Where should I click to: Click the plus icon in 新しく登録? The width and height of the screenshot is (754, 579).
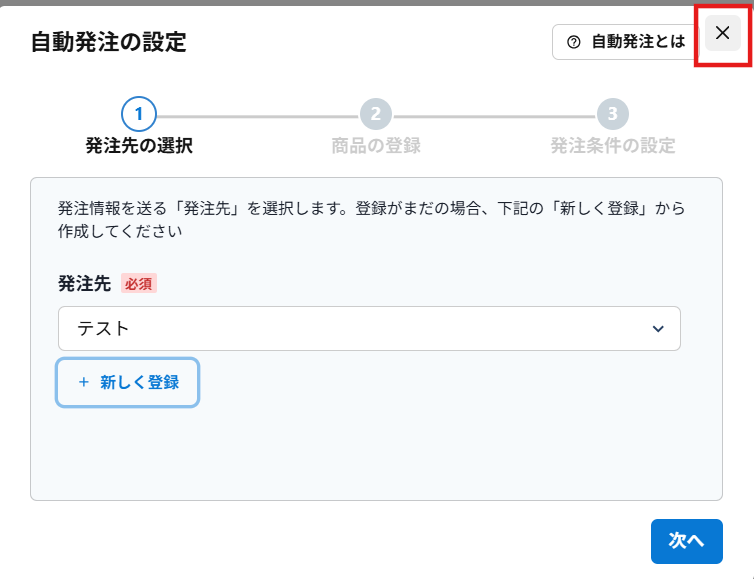coord(84,382)
